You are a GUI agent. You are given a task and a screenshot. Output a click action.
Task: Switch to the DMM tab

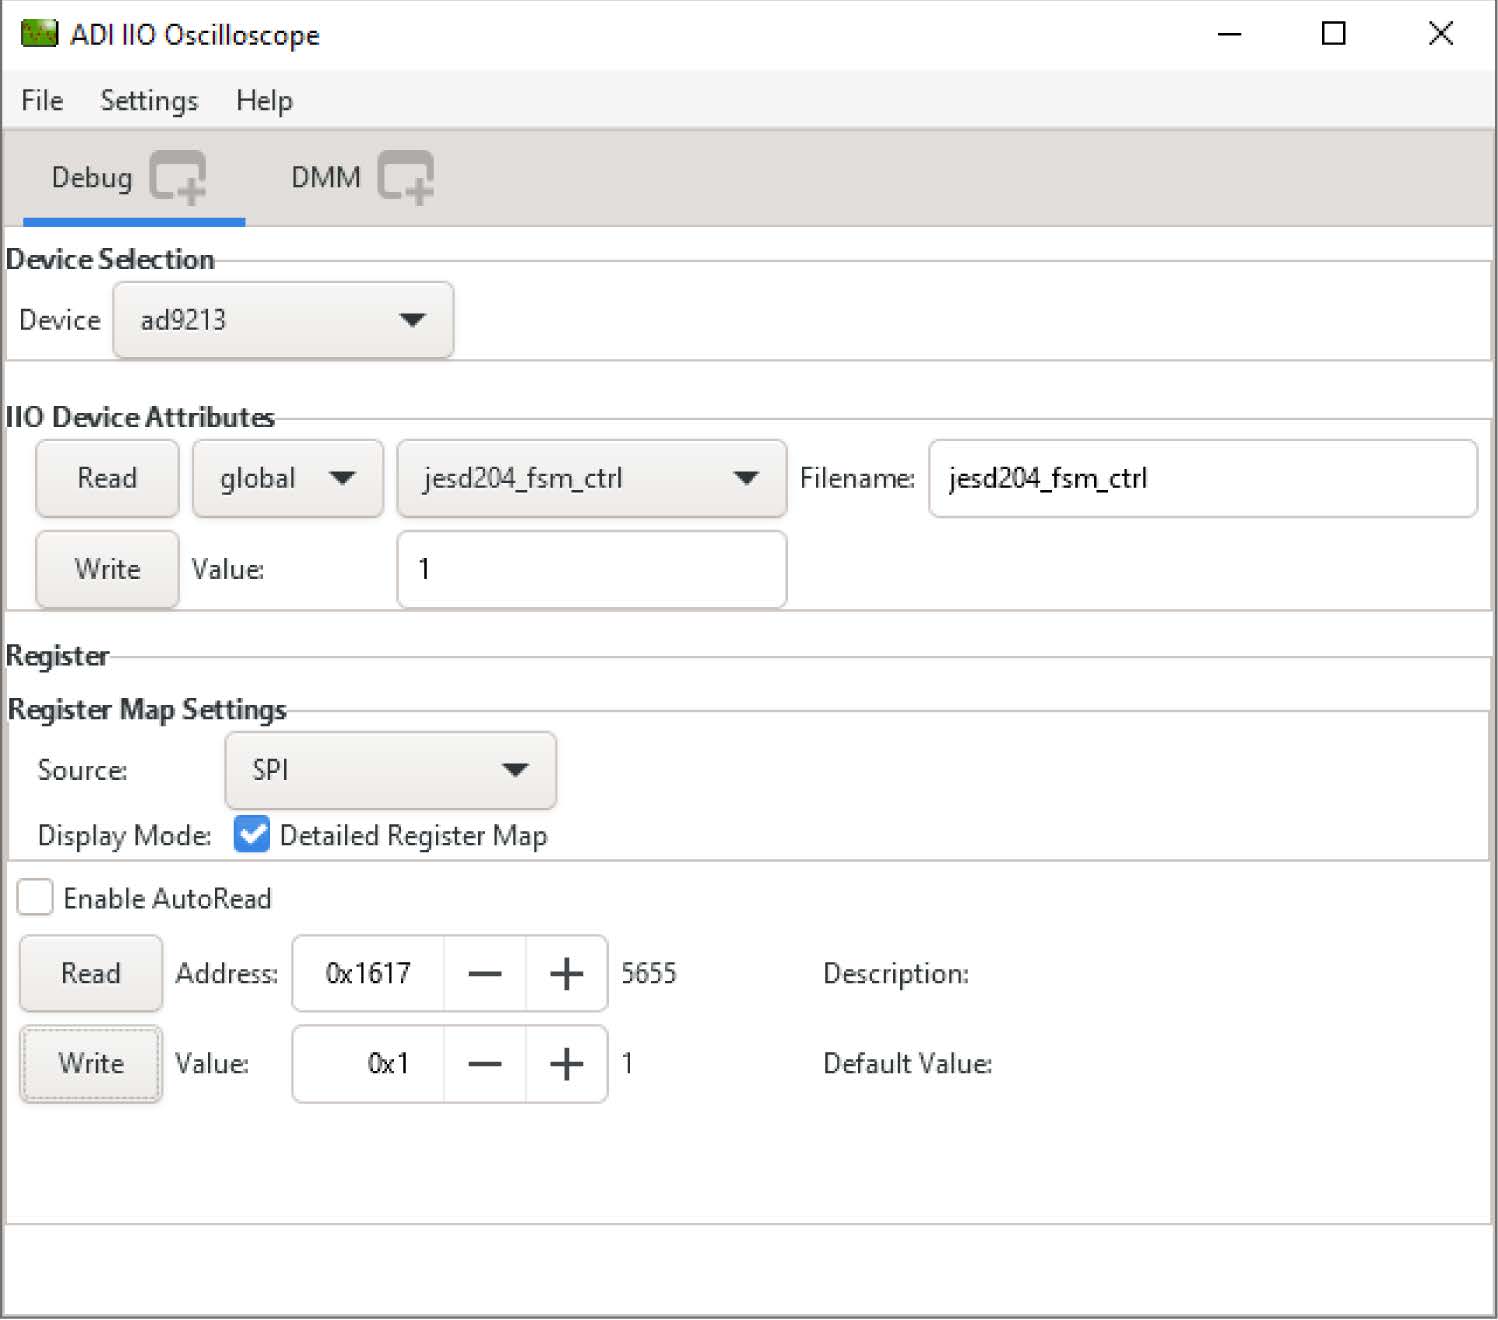(325, 178)
